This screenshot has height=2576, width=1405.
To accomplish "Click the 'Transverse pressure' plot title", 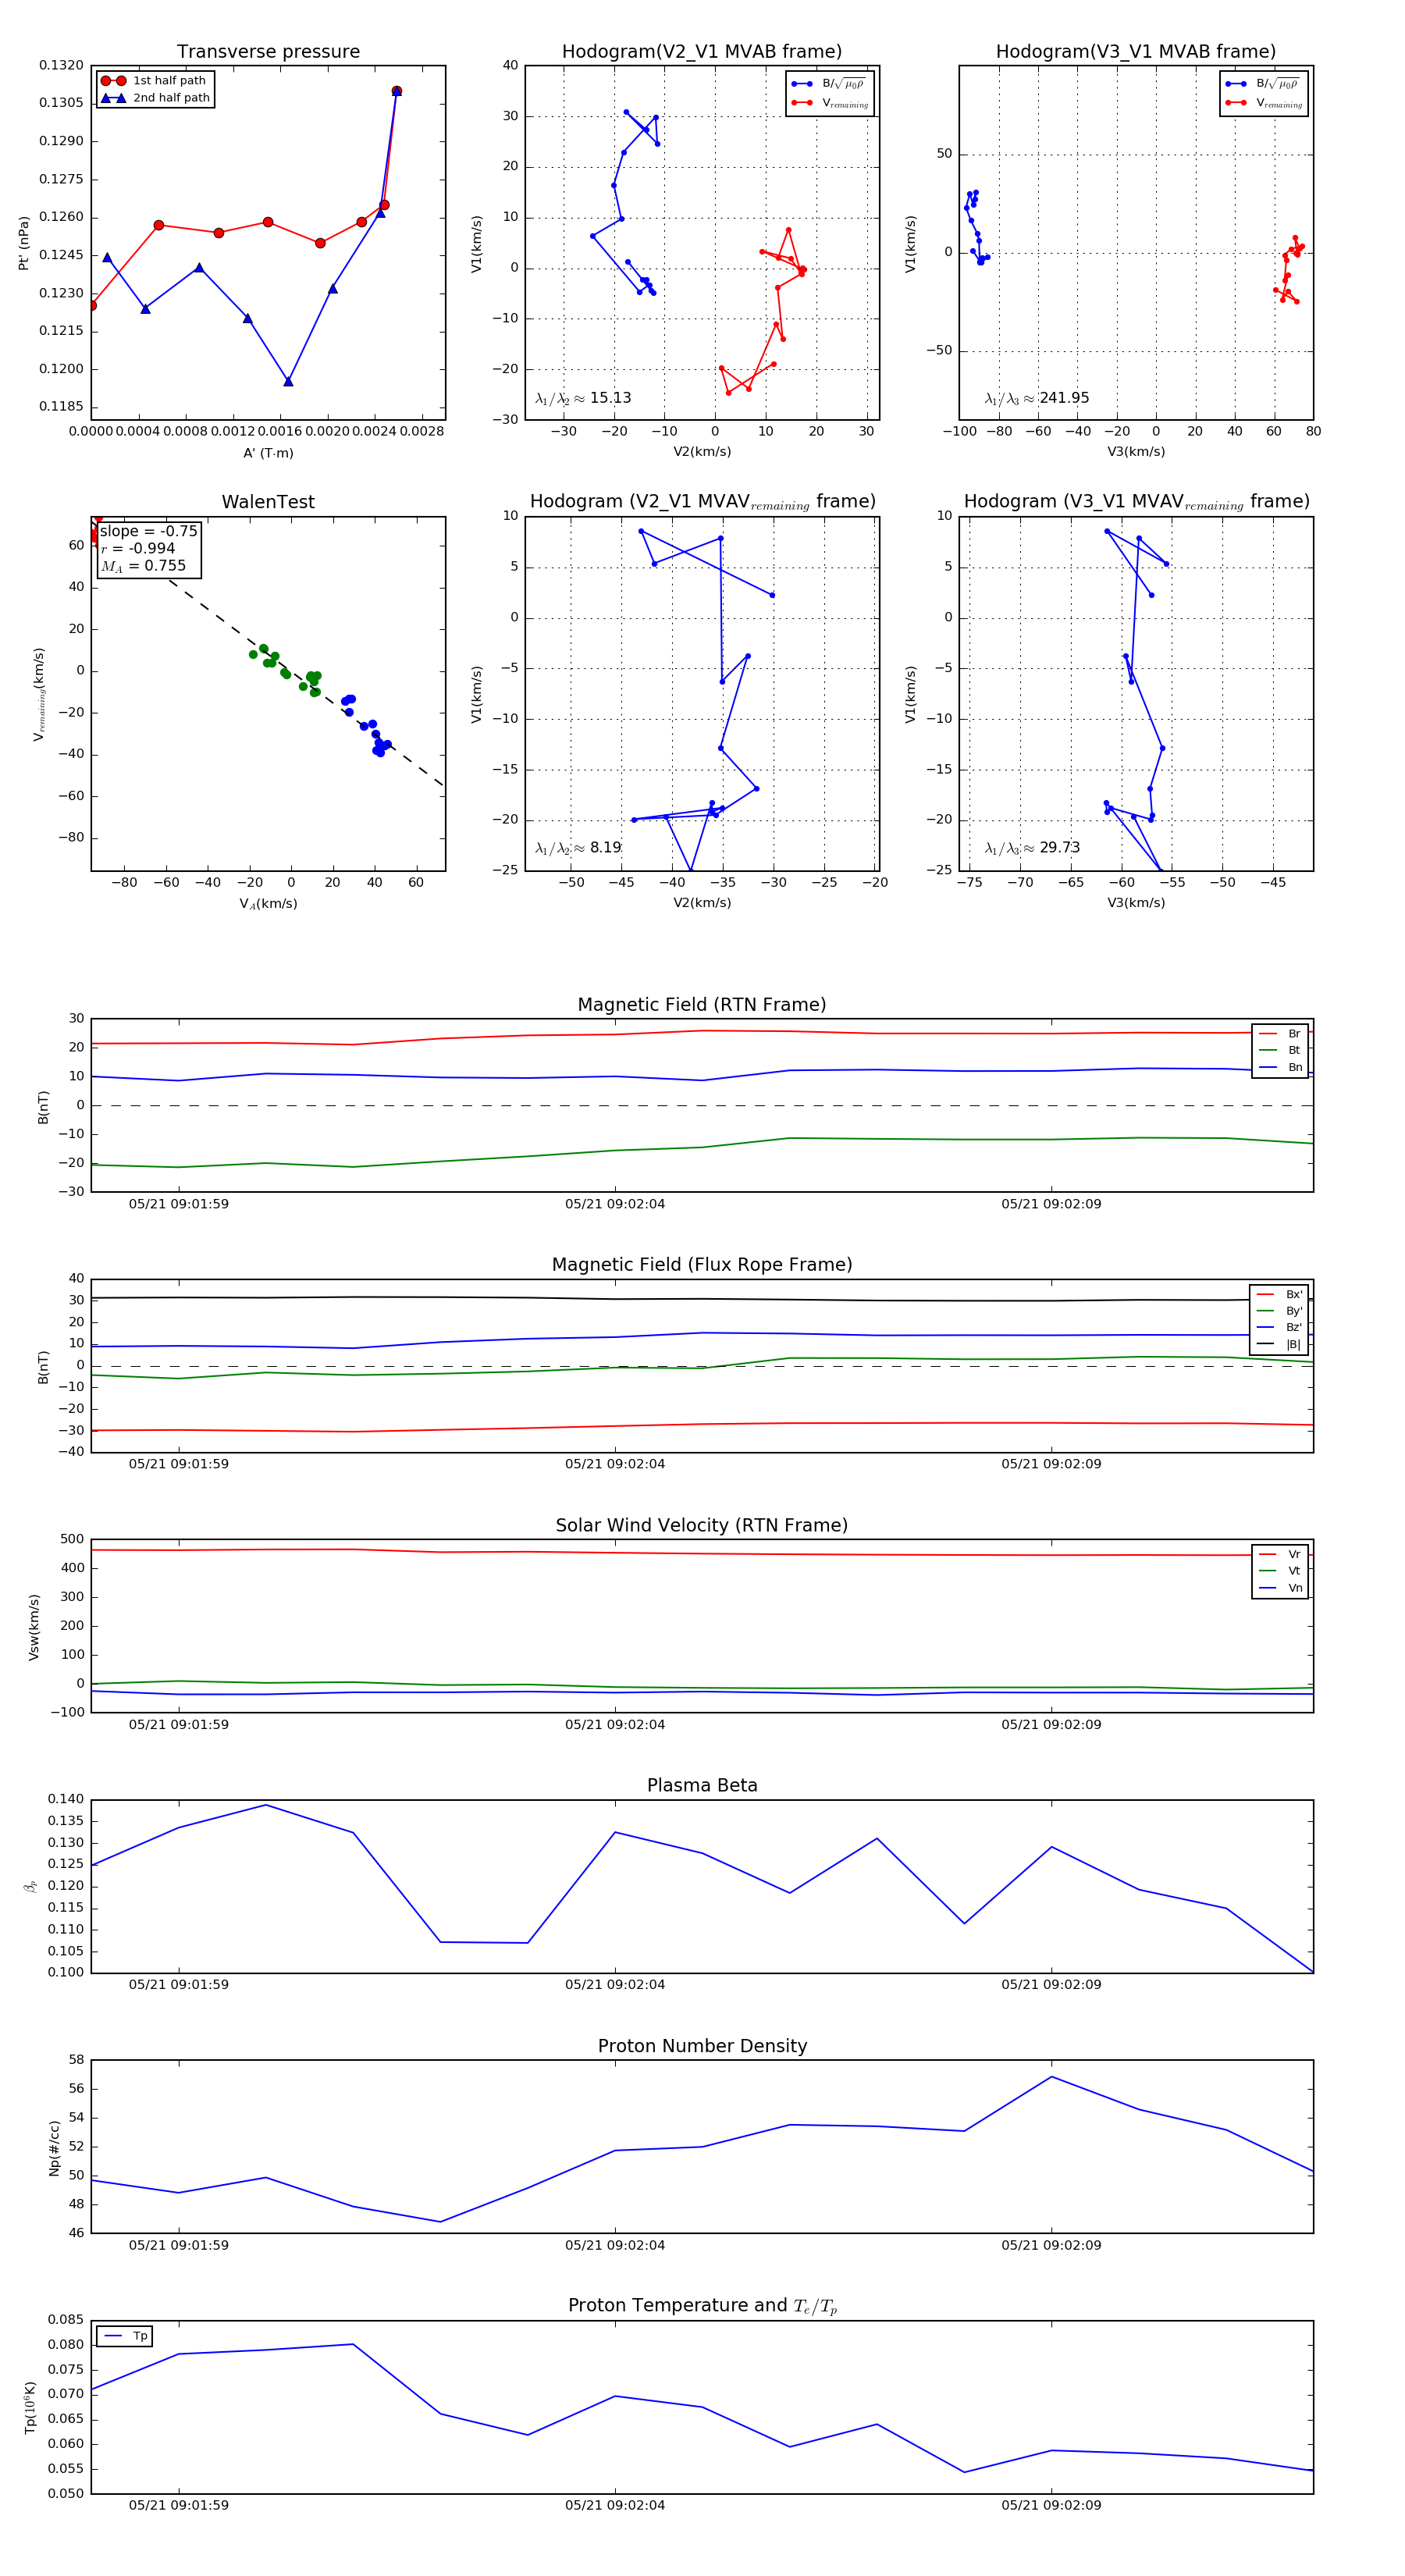I will pyautogui.click(x=268, y=52).
